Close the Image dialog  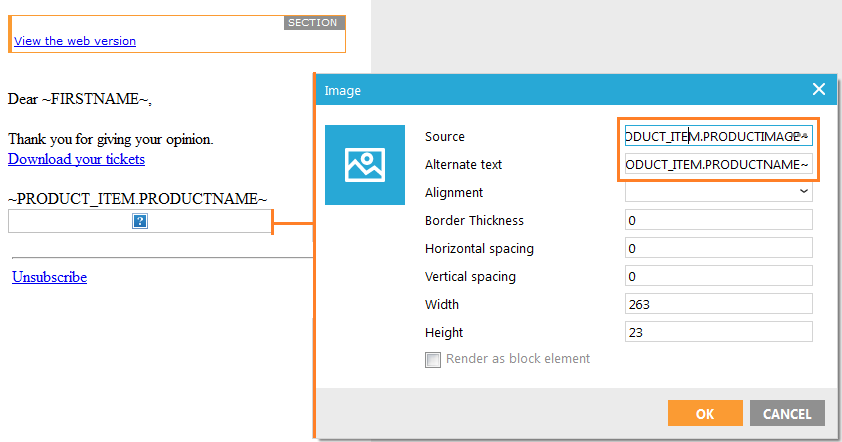(x=819, y=90)
